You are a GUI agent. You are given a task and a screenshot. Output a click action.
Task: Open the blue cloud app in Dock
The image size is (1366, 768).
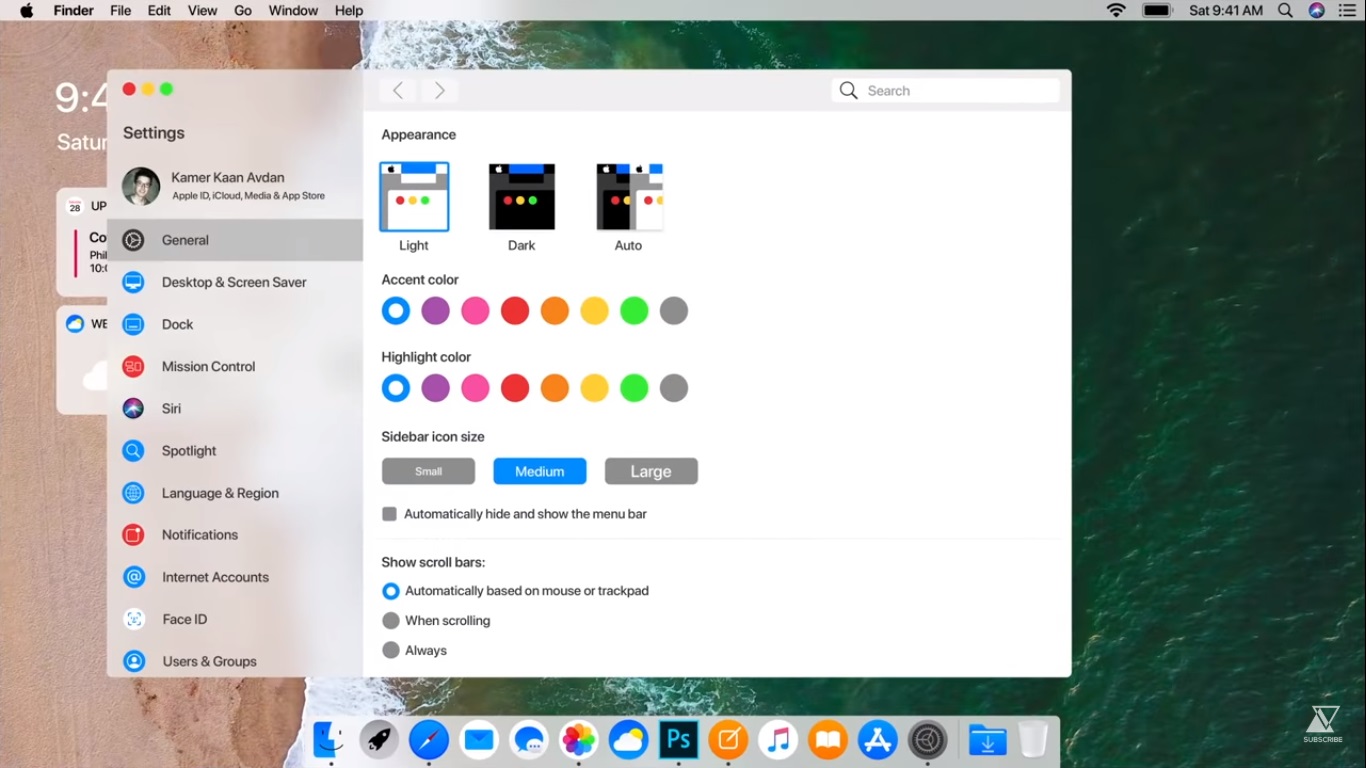[628, 740]
